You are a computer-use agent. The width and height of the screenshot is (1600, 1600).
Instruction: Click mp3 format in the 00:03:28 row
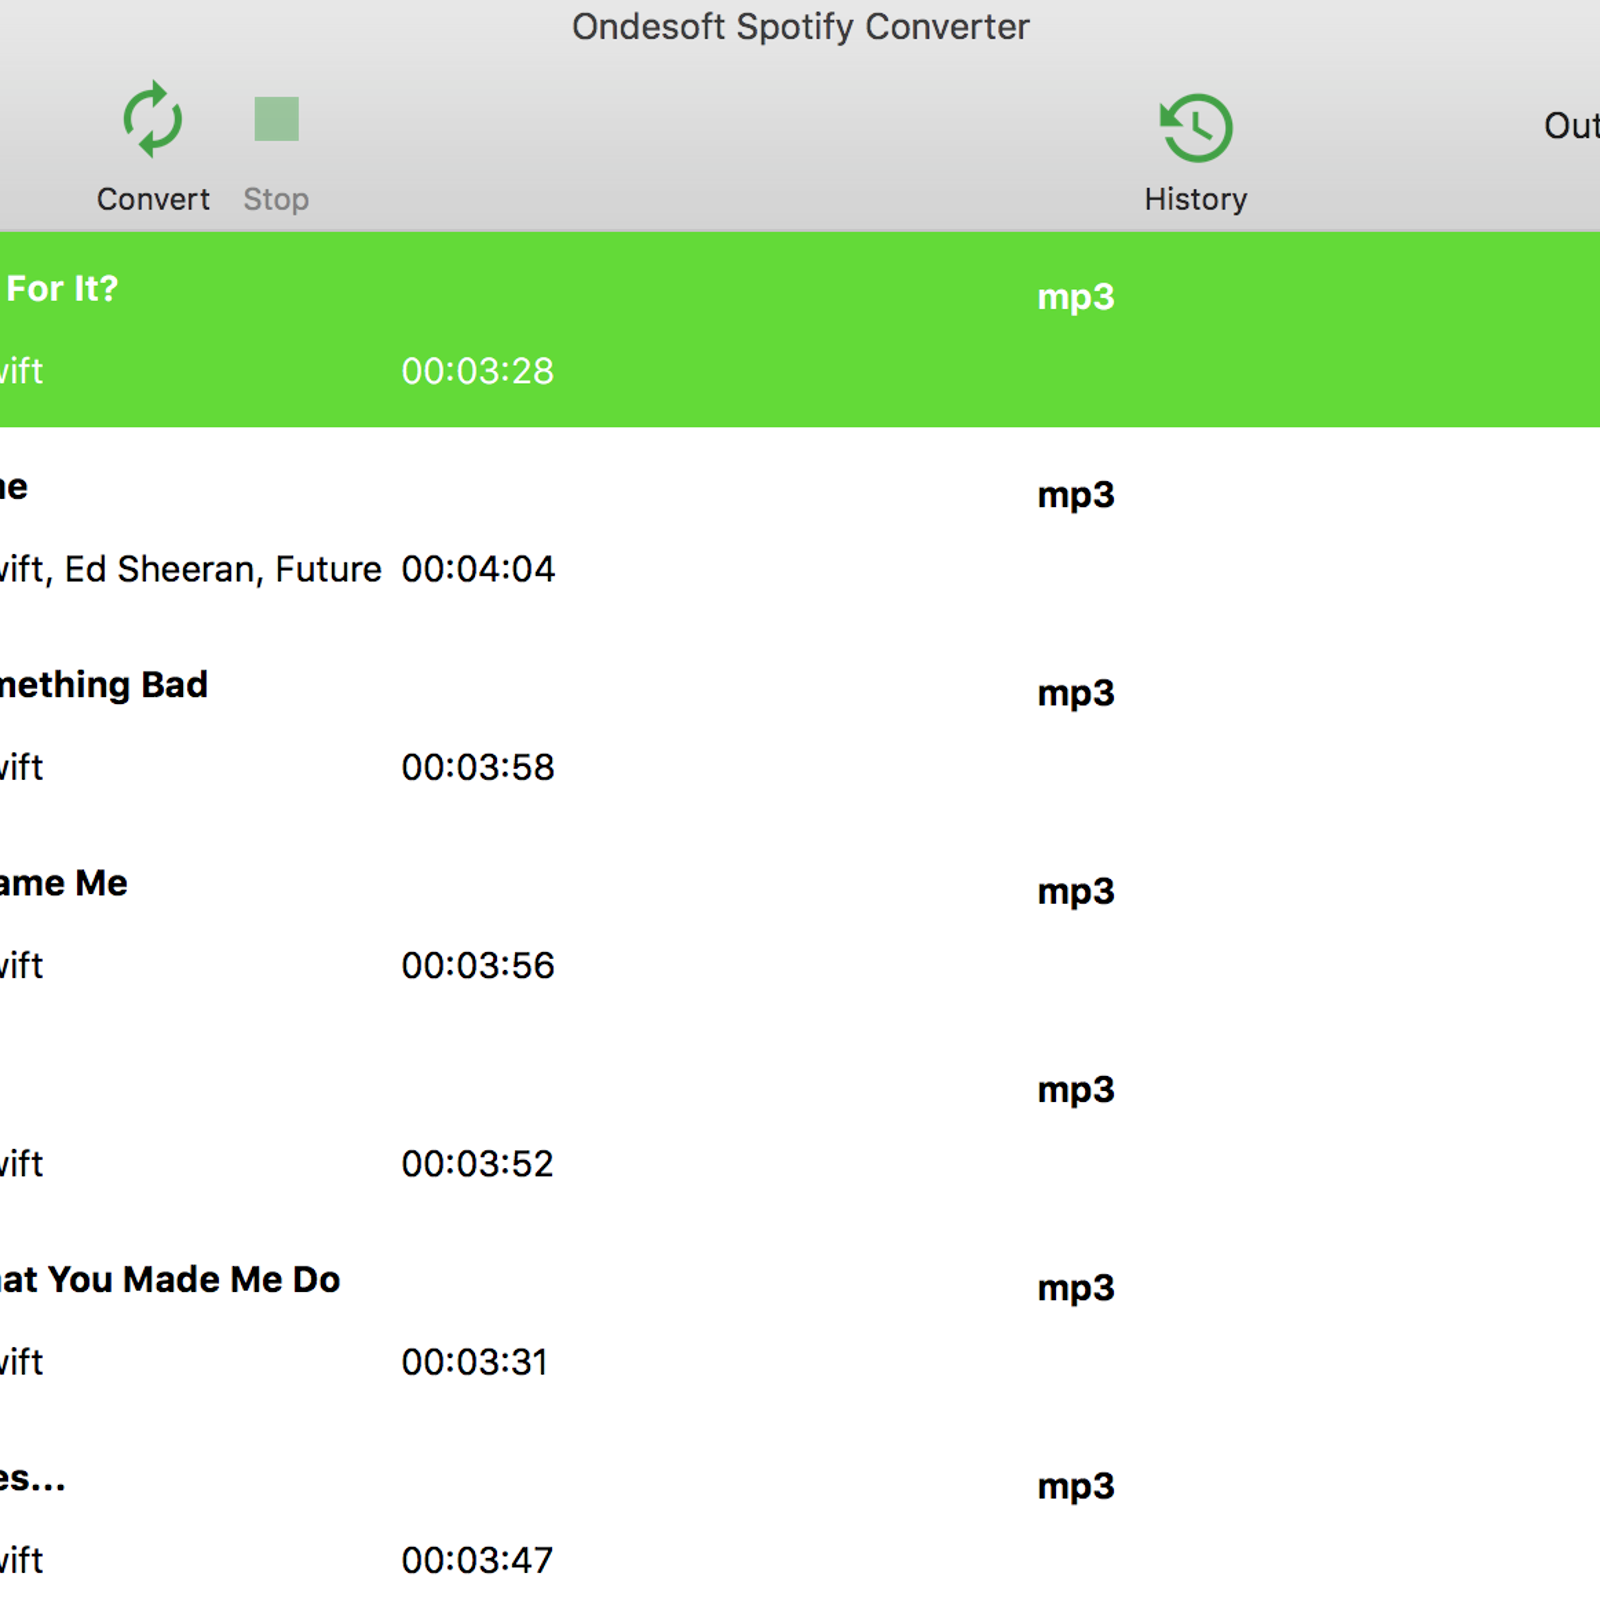point(1076,297)
